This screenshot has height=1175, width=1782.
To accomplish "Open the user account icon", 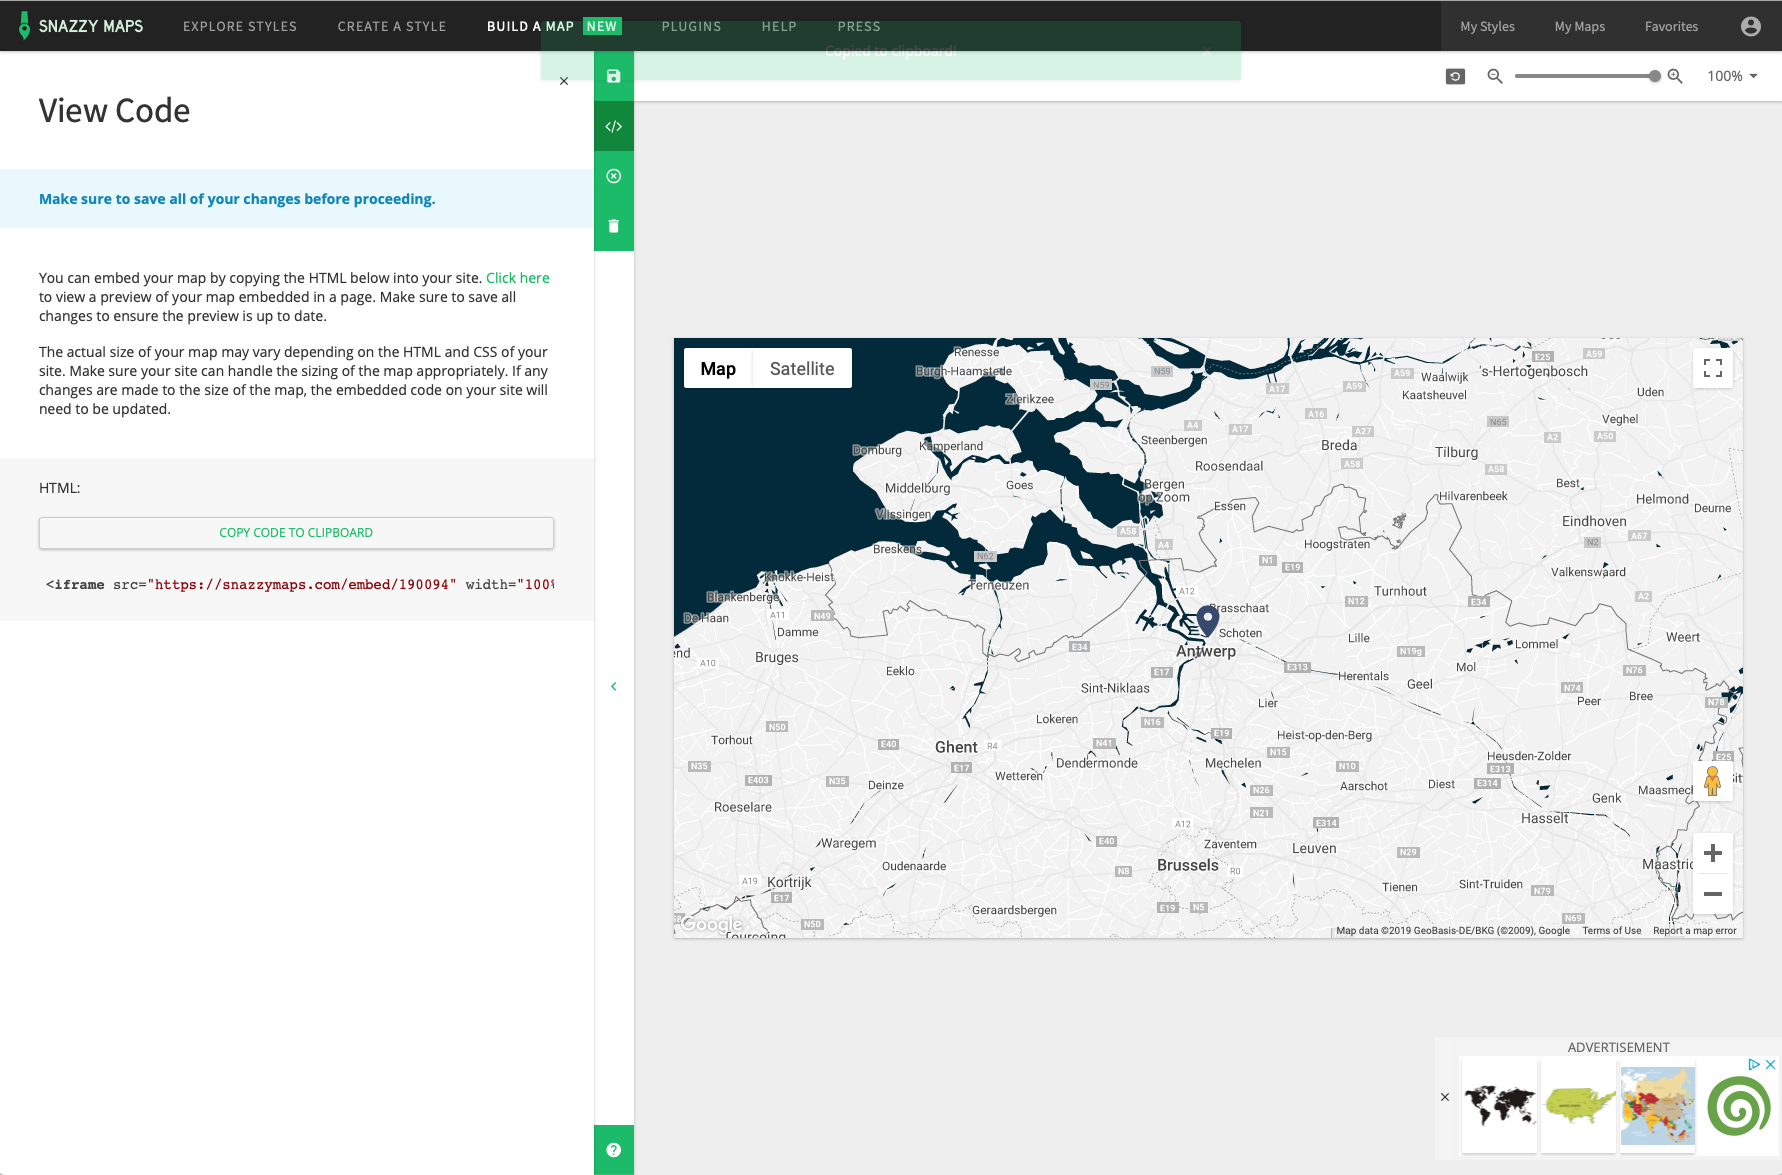I will pyautogui.click(x=1751, y=26).
